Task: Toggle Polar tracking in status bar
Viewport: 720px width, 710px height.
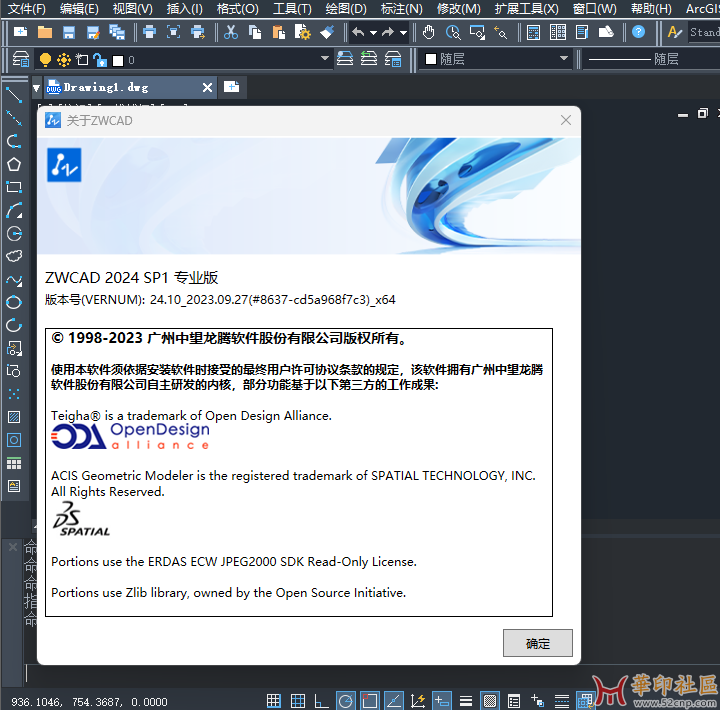Action: 345,701
